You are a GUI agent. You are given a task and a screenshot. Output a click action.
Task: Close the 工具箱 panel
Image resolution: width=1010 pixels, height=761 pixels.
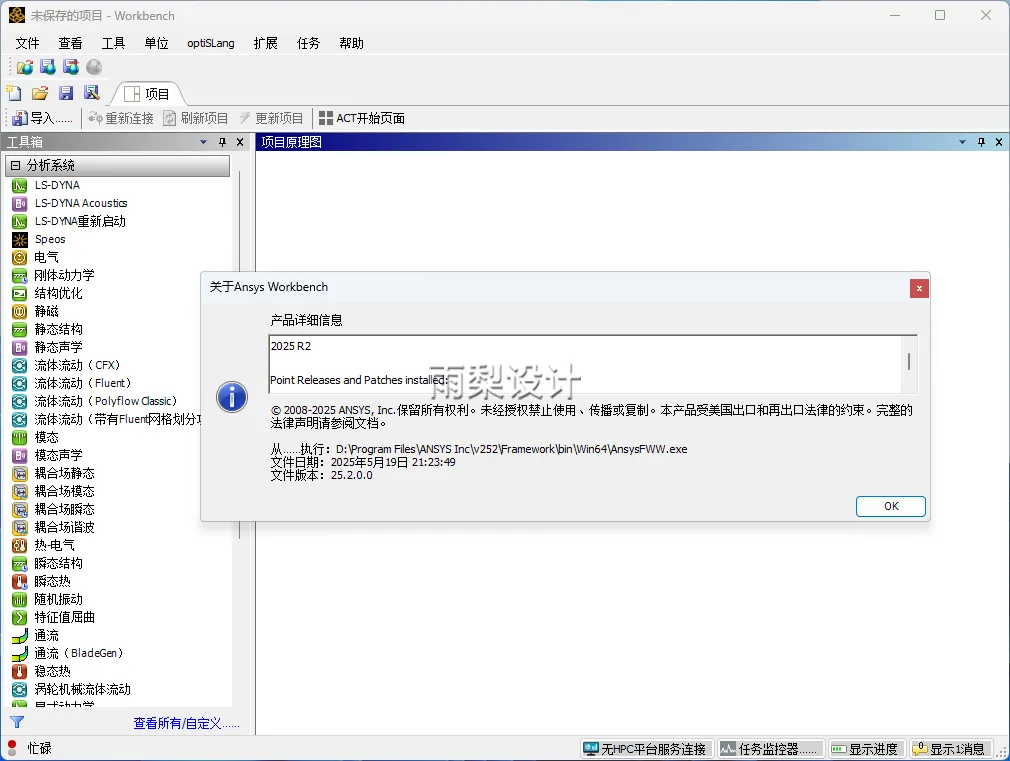click(240, 142)
